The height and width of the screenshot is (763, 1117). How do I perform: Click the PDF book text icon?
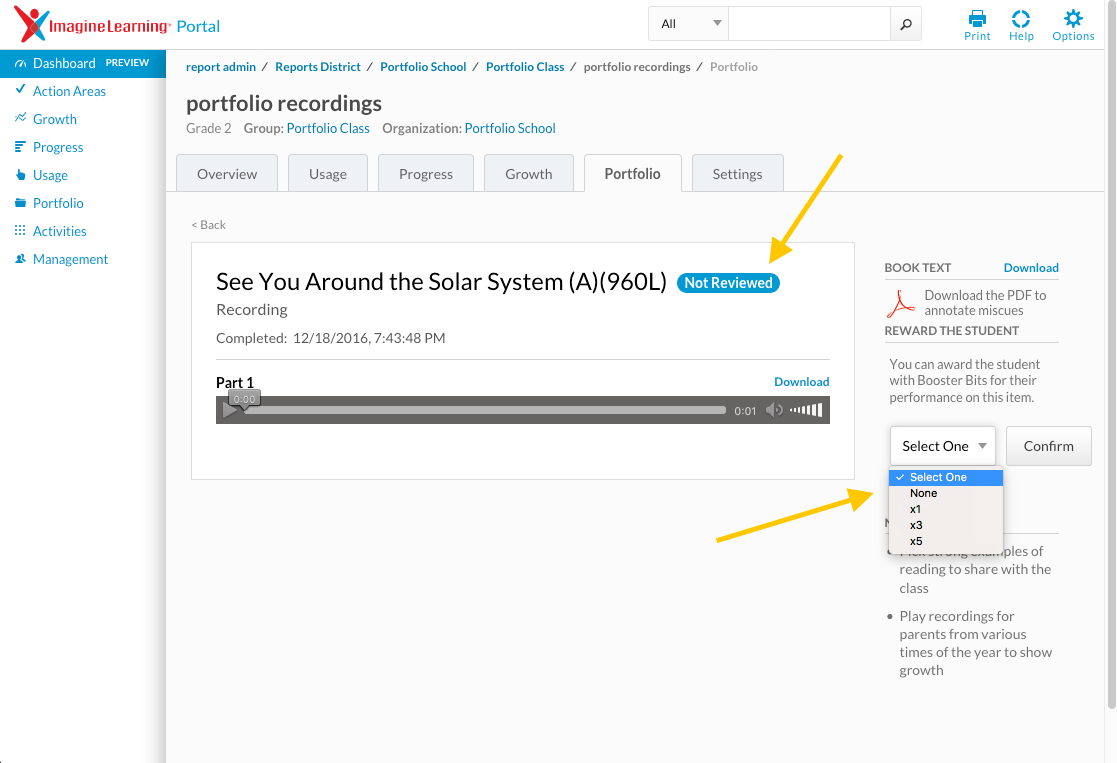(x=904, y=302)
